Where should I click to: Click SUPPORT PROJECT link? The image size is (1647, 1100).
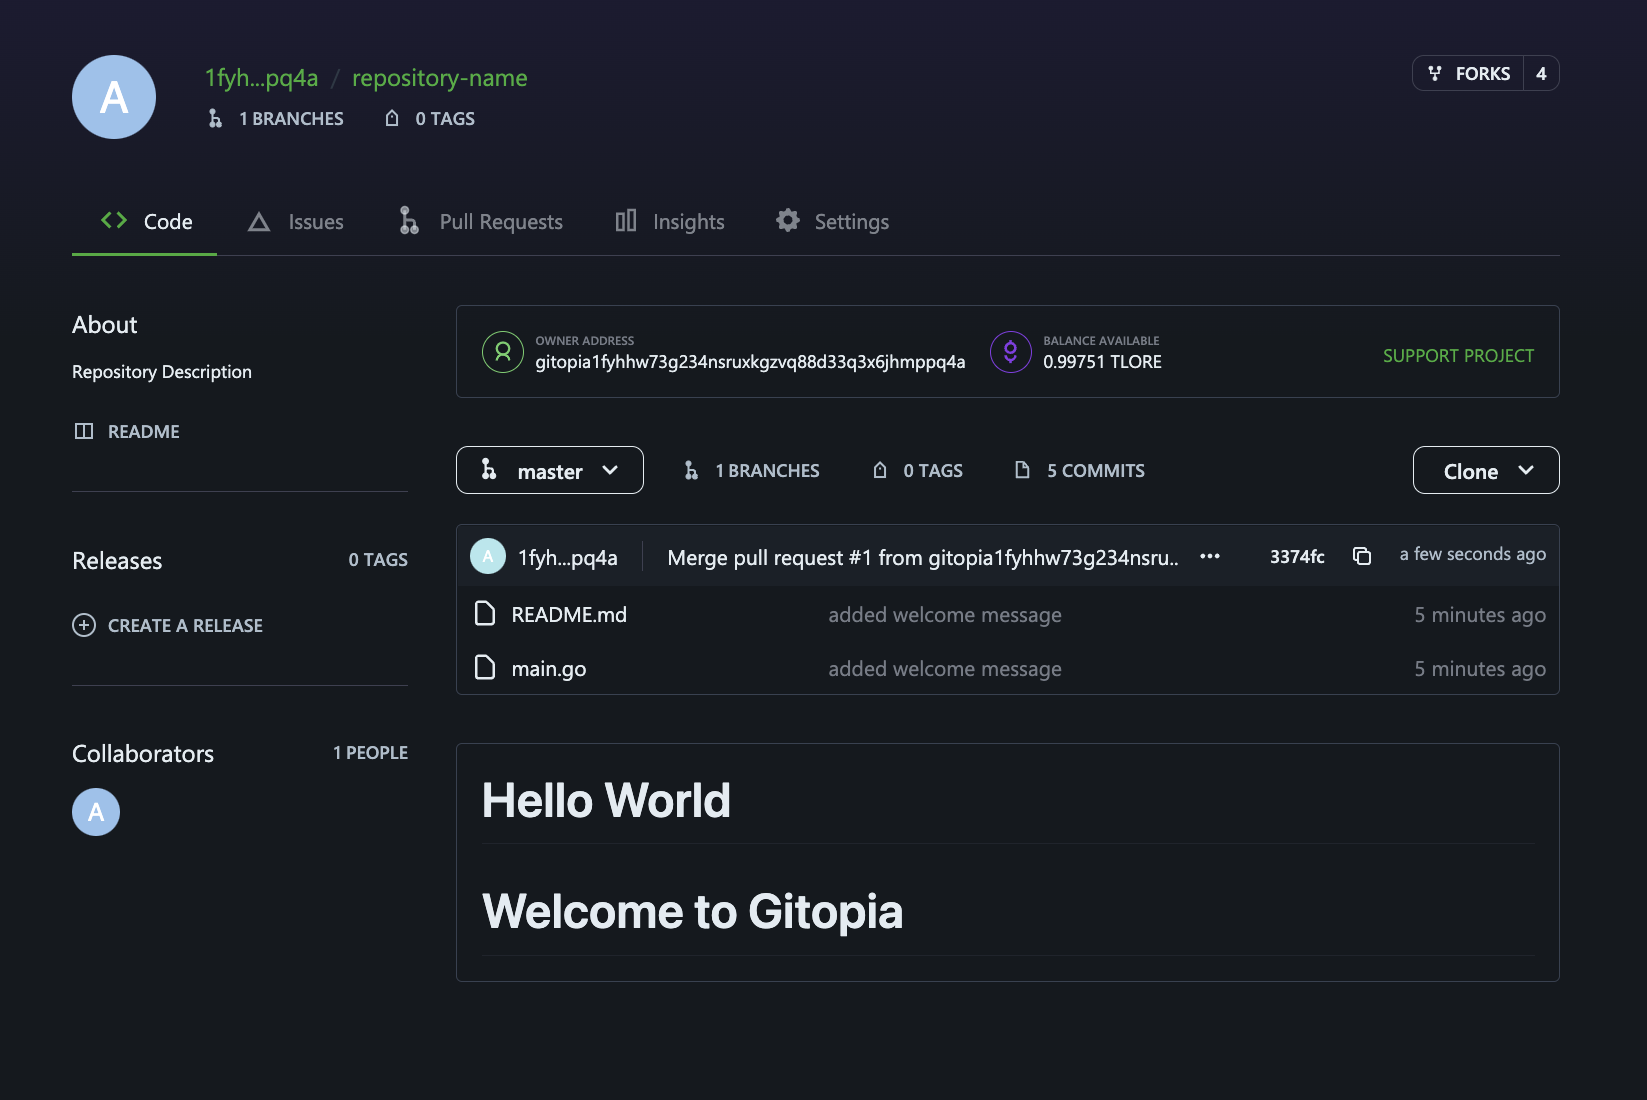(x=1458, y=356)
